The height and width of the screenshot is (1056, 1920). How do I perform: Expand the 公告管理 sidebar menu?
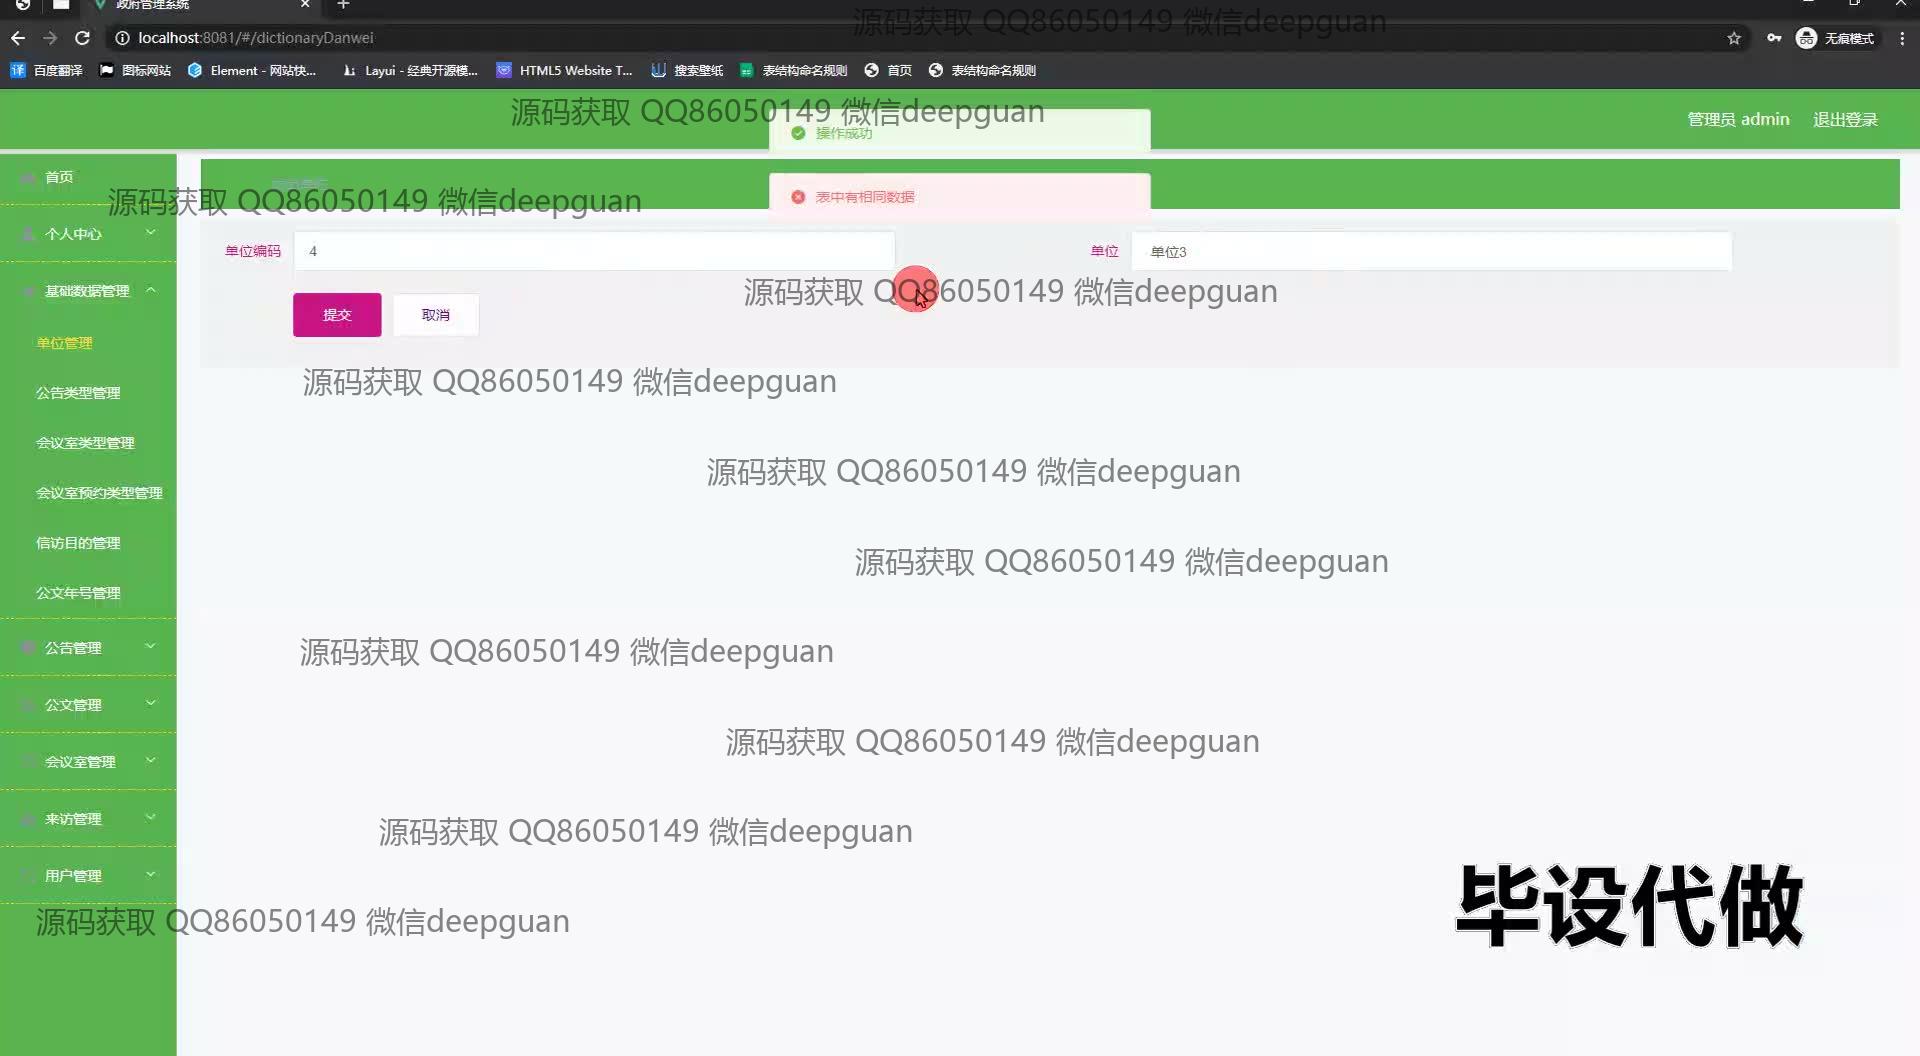[x=88, y=648]
